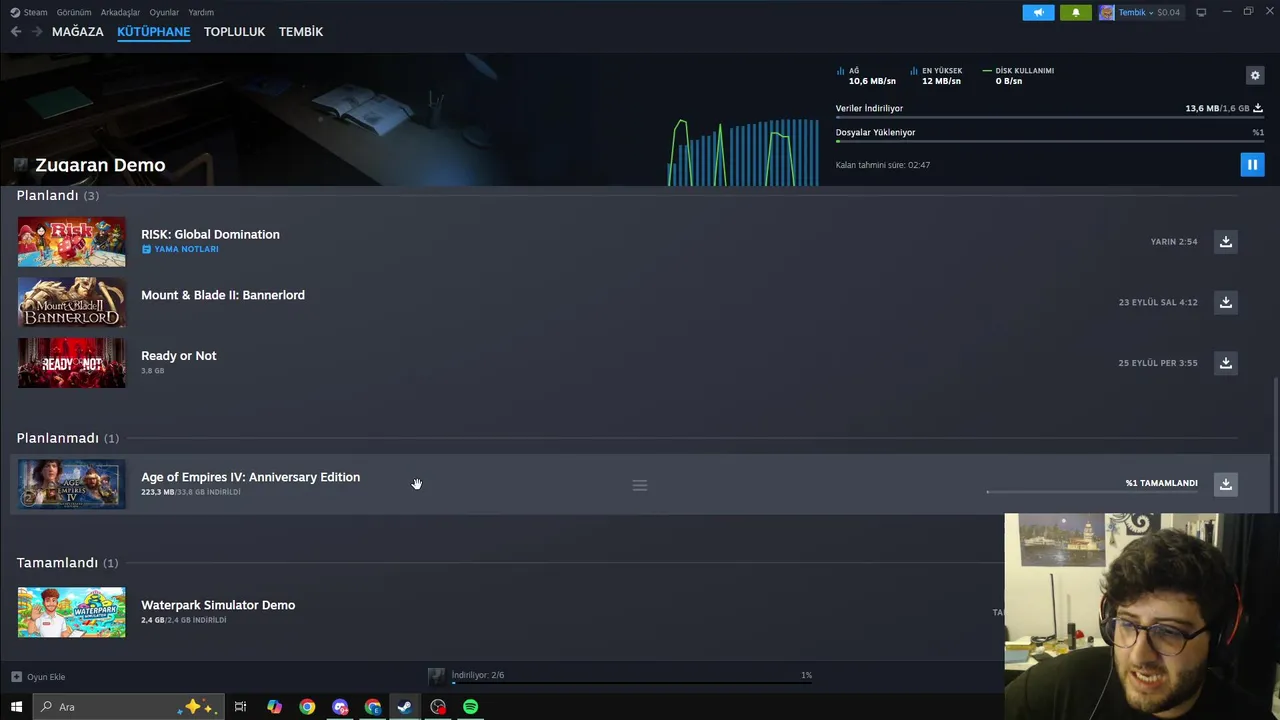Open download settings gear icon
The width and height of the screenshot is (1280, 720).
click(x=1255, y=75)
